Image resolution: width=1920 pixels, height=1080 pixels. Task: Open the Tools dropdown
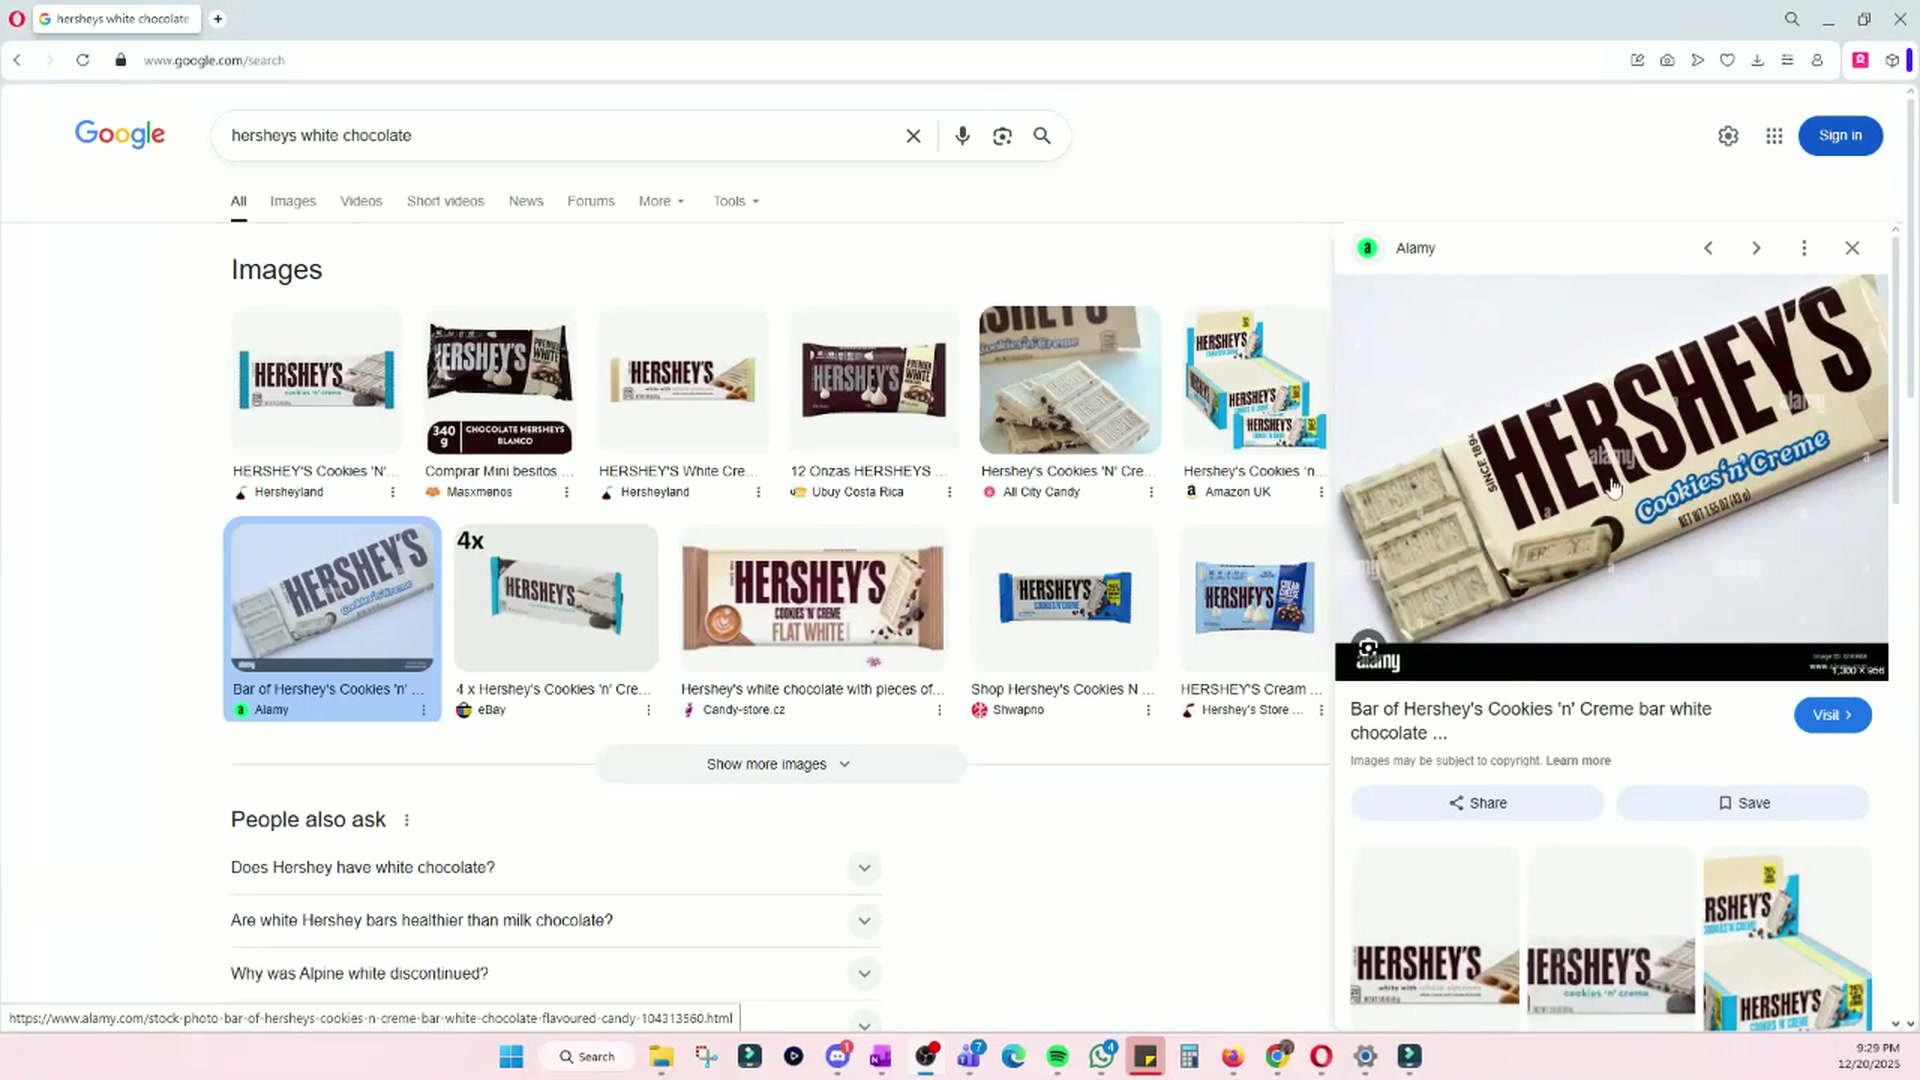(736, 201)
